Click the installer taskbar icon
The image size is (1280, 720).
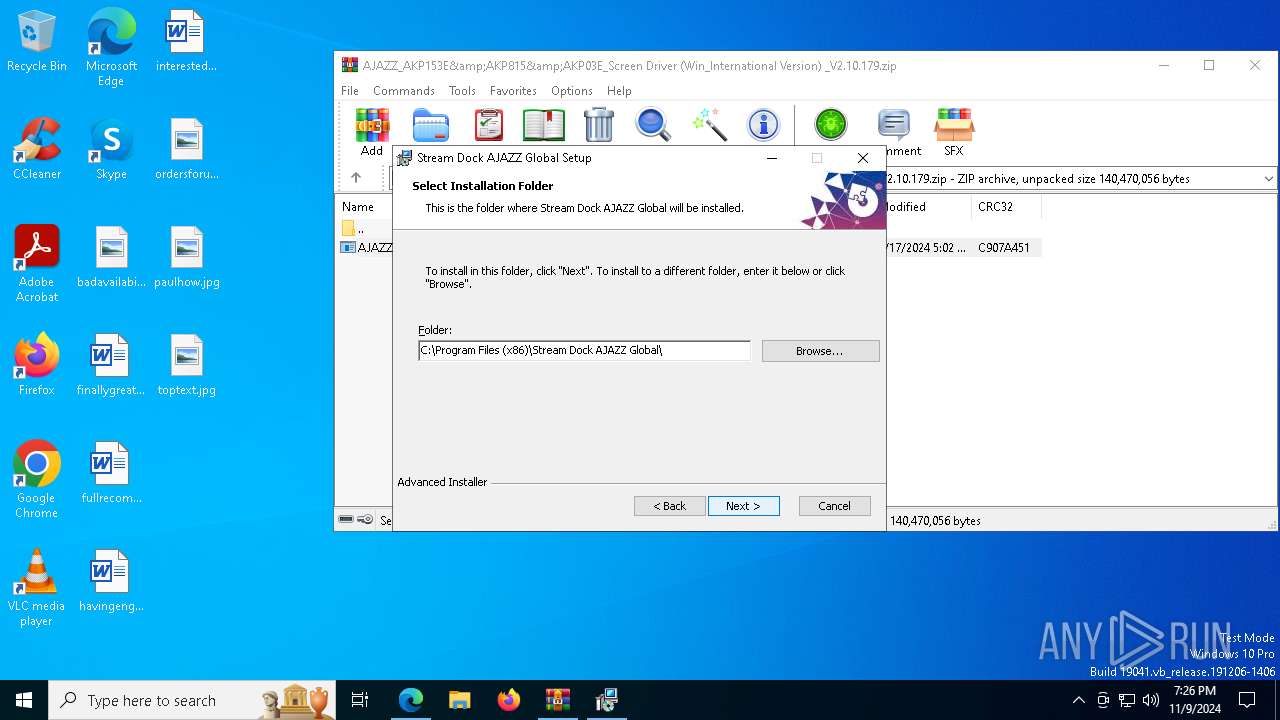click(x=606, y=700)
